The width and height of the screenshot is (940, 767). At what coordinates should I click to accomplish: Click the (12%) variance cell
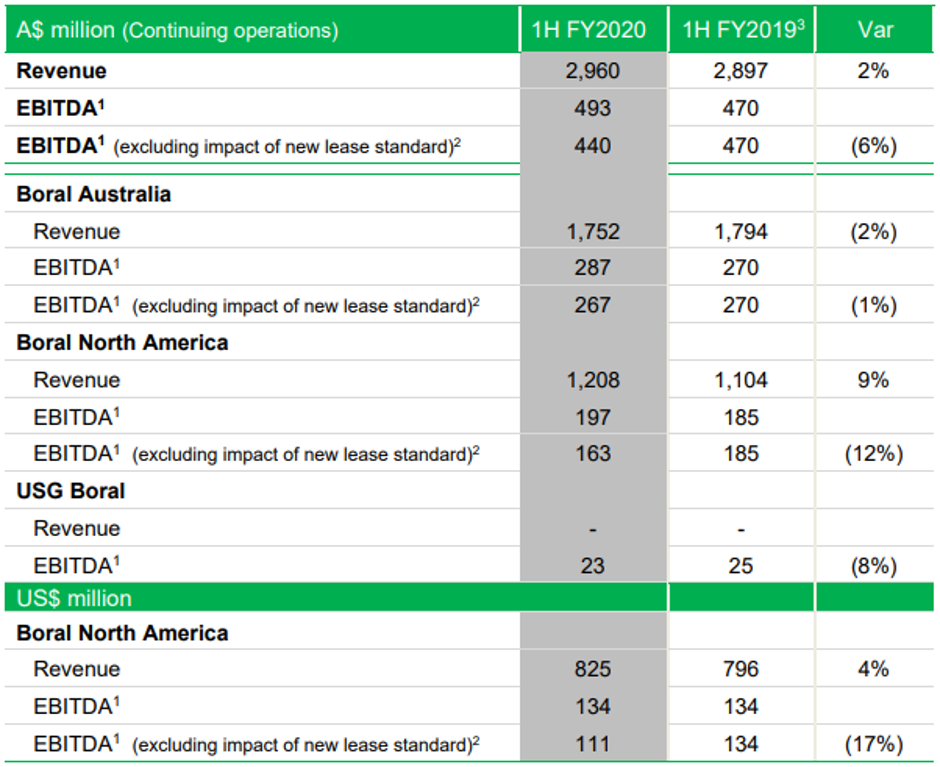(874, 454)
